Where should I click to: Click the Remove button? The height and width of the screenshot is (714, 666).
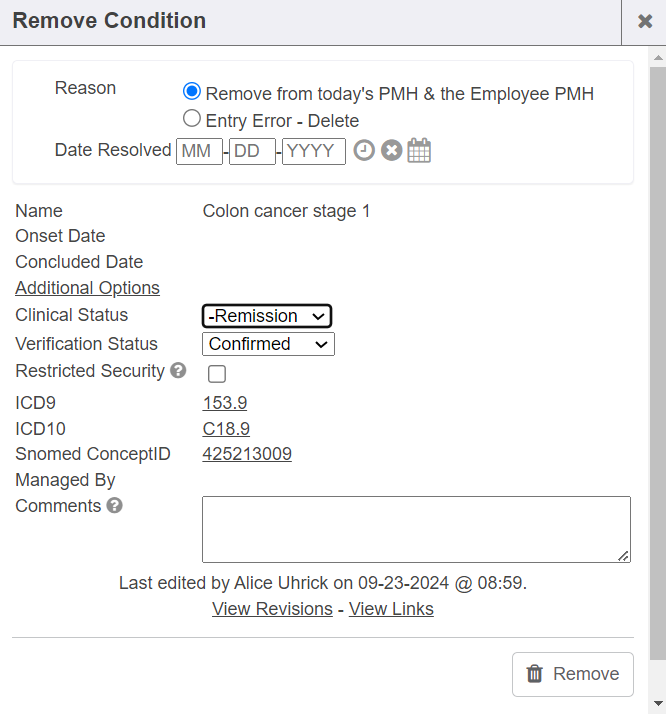point(573,674)
